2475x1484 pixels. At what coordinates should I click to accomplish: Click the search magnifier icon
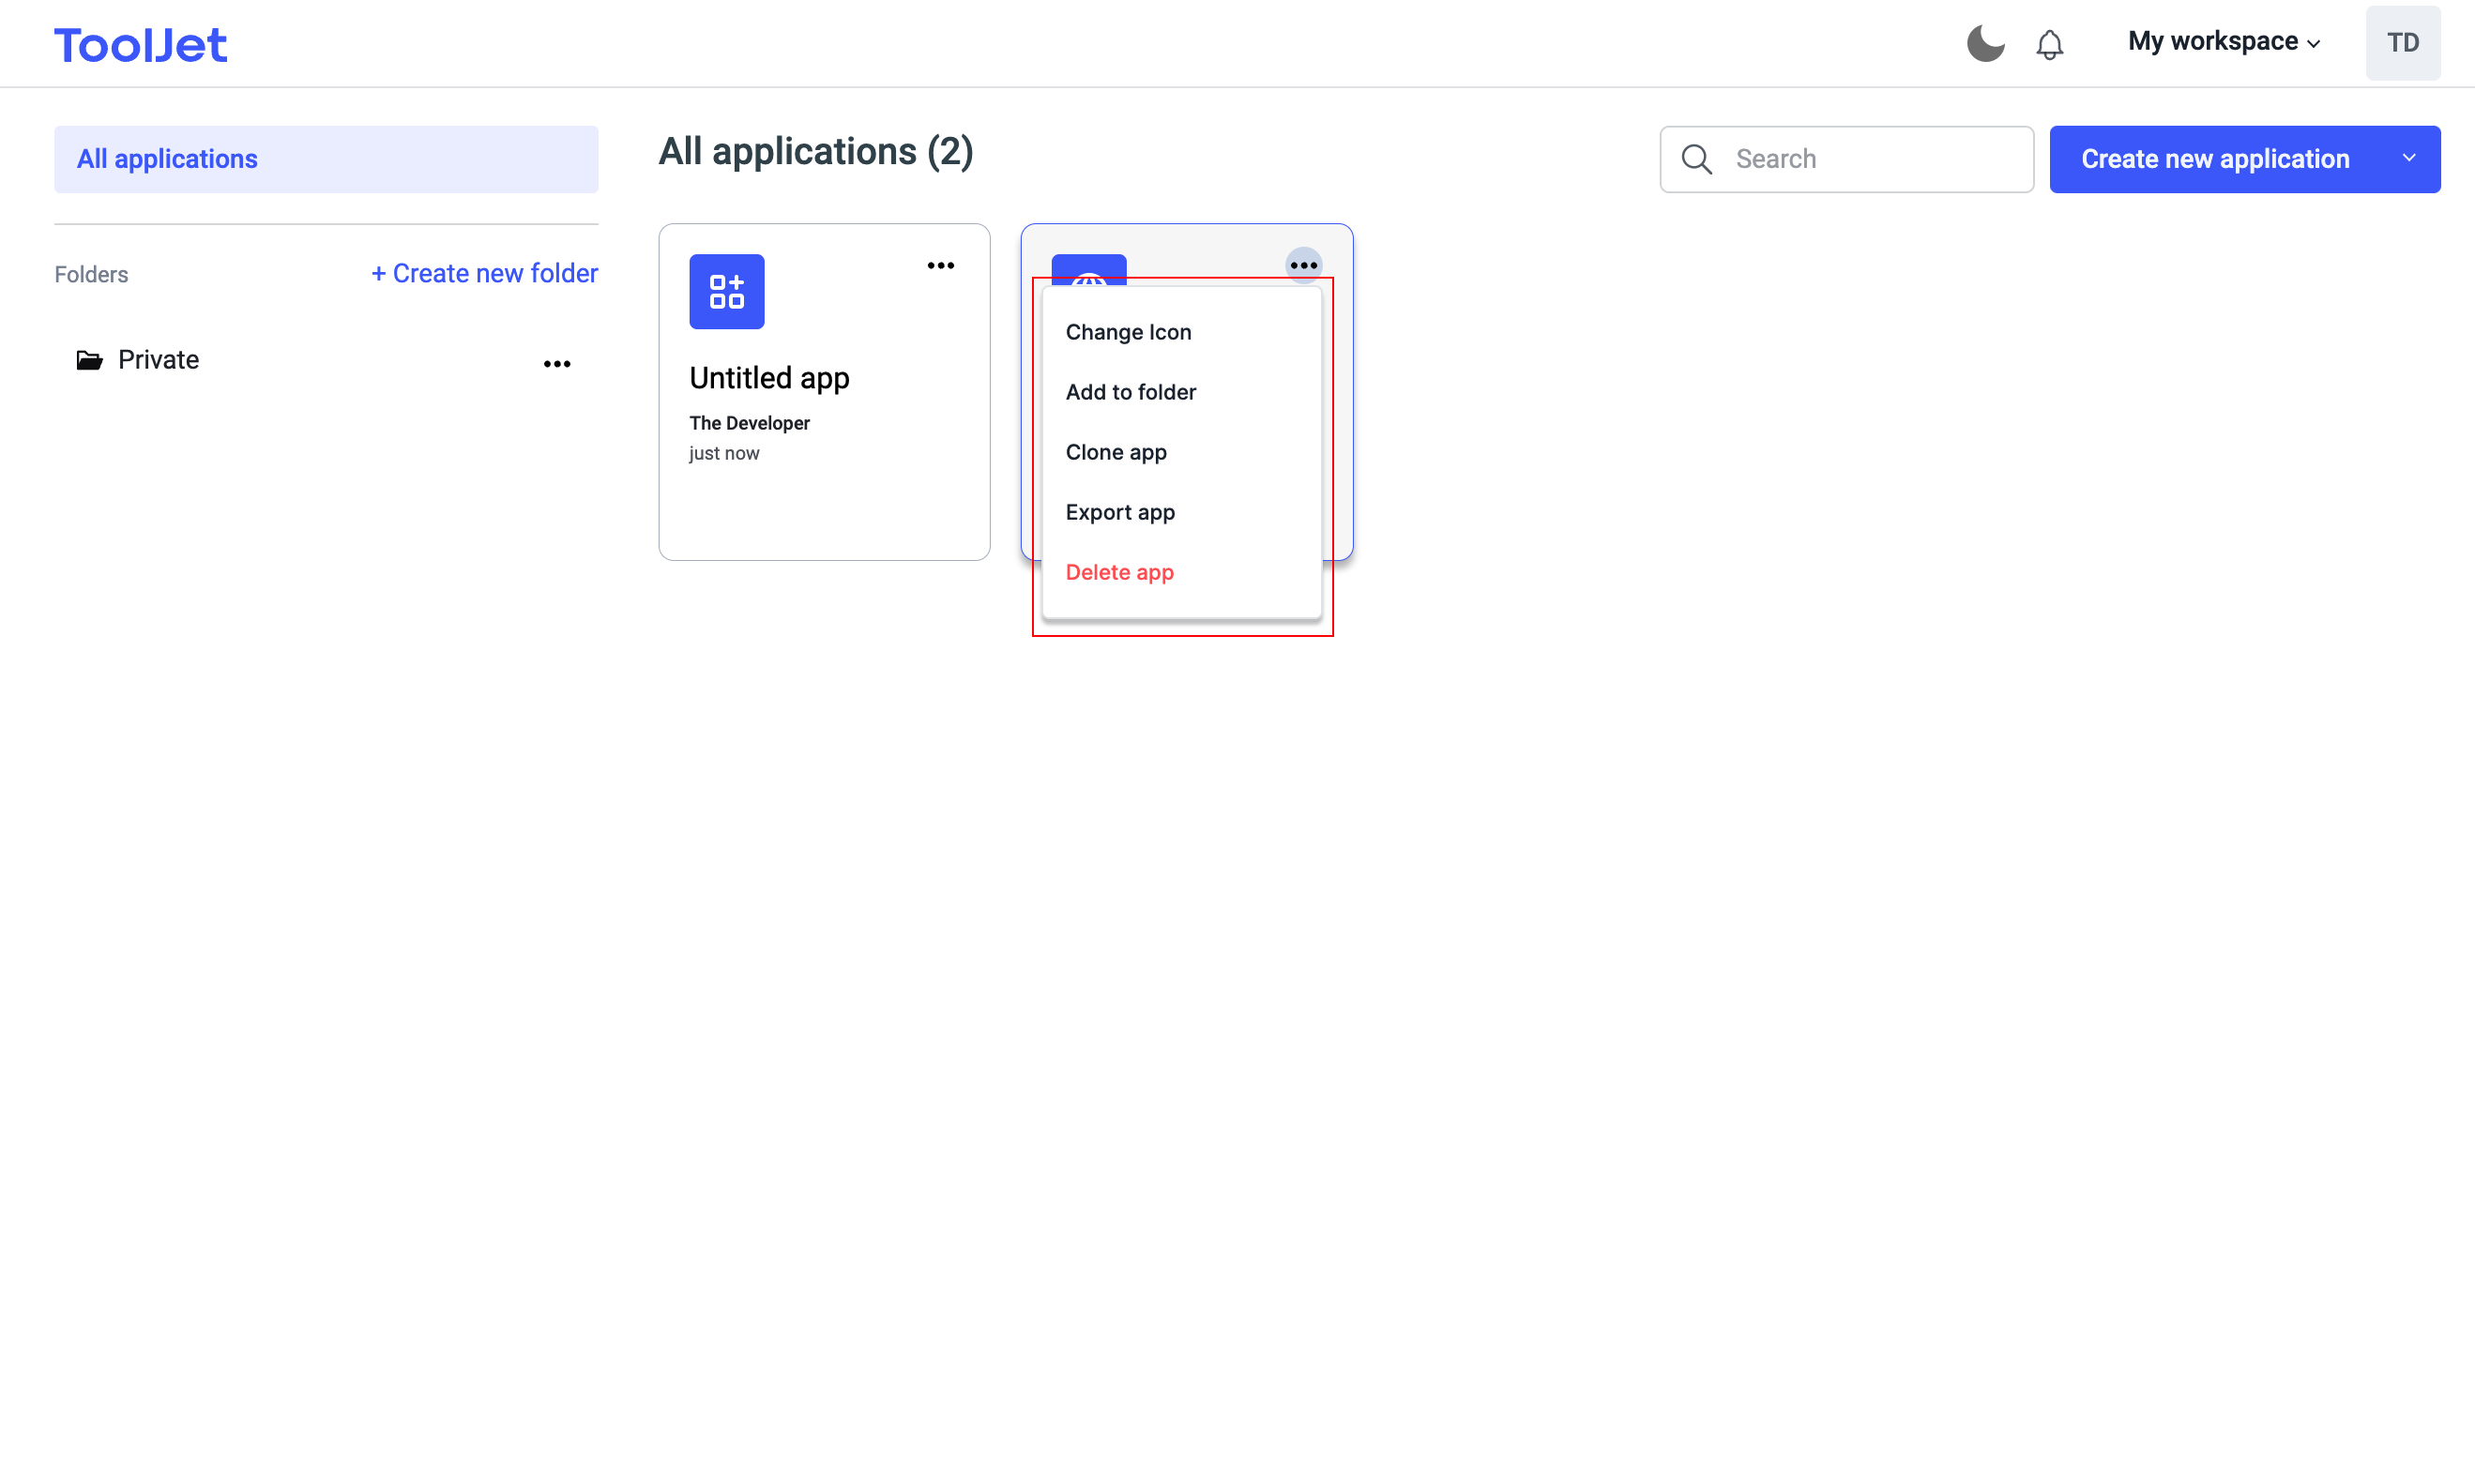tap(1696, 159)
